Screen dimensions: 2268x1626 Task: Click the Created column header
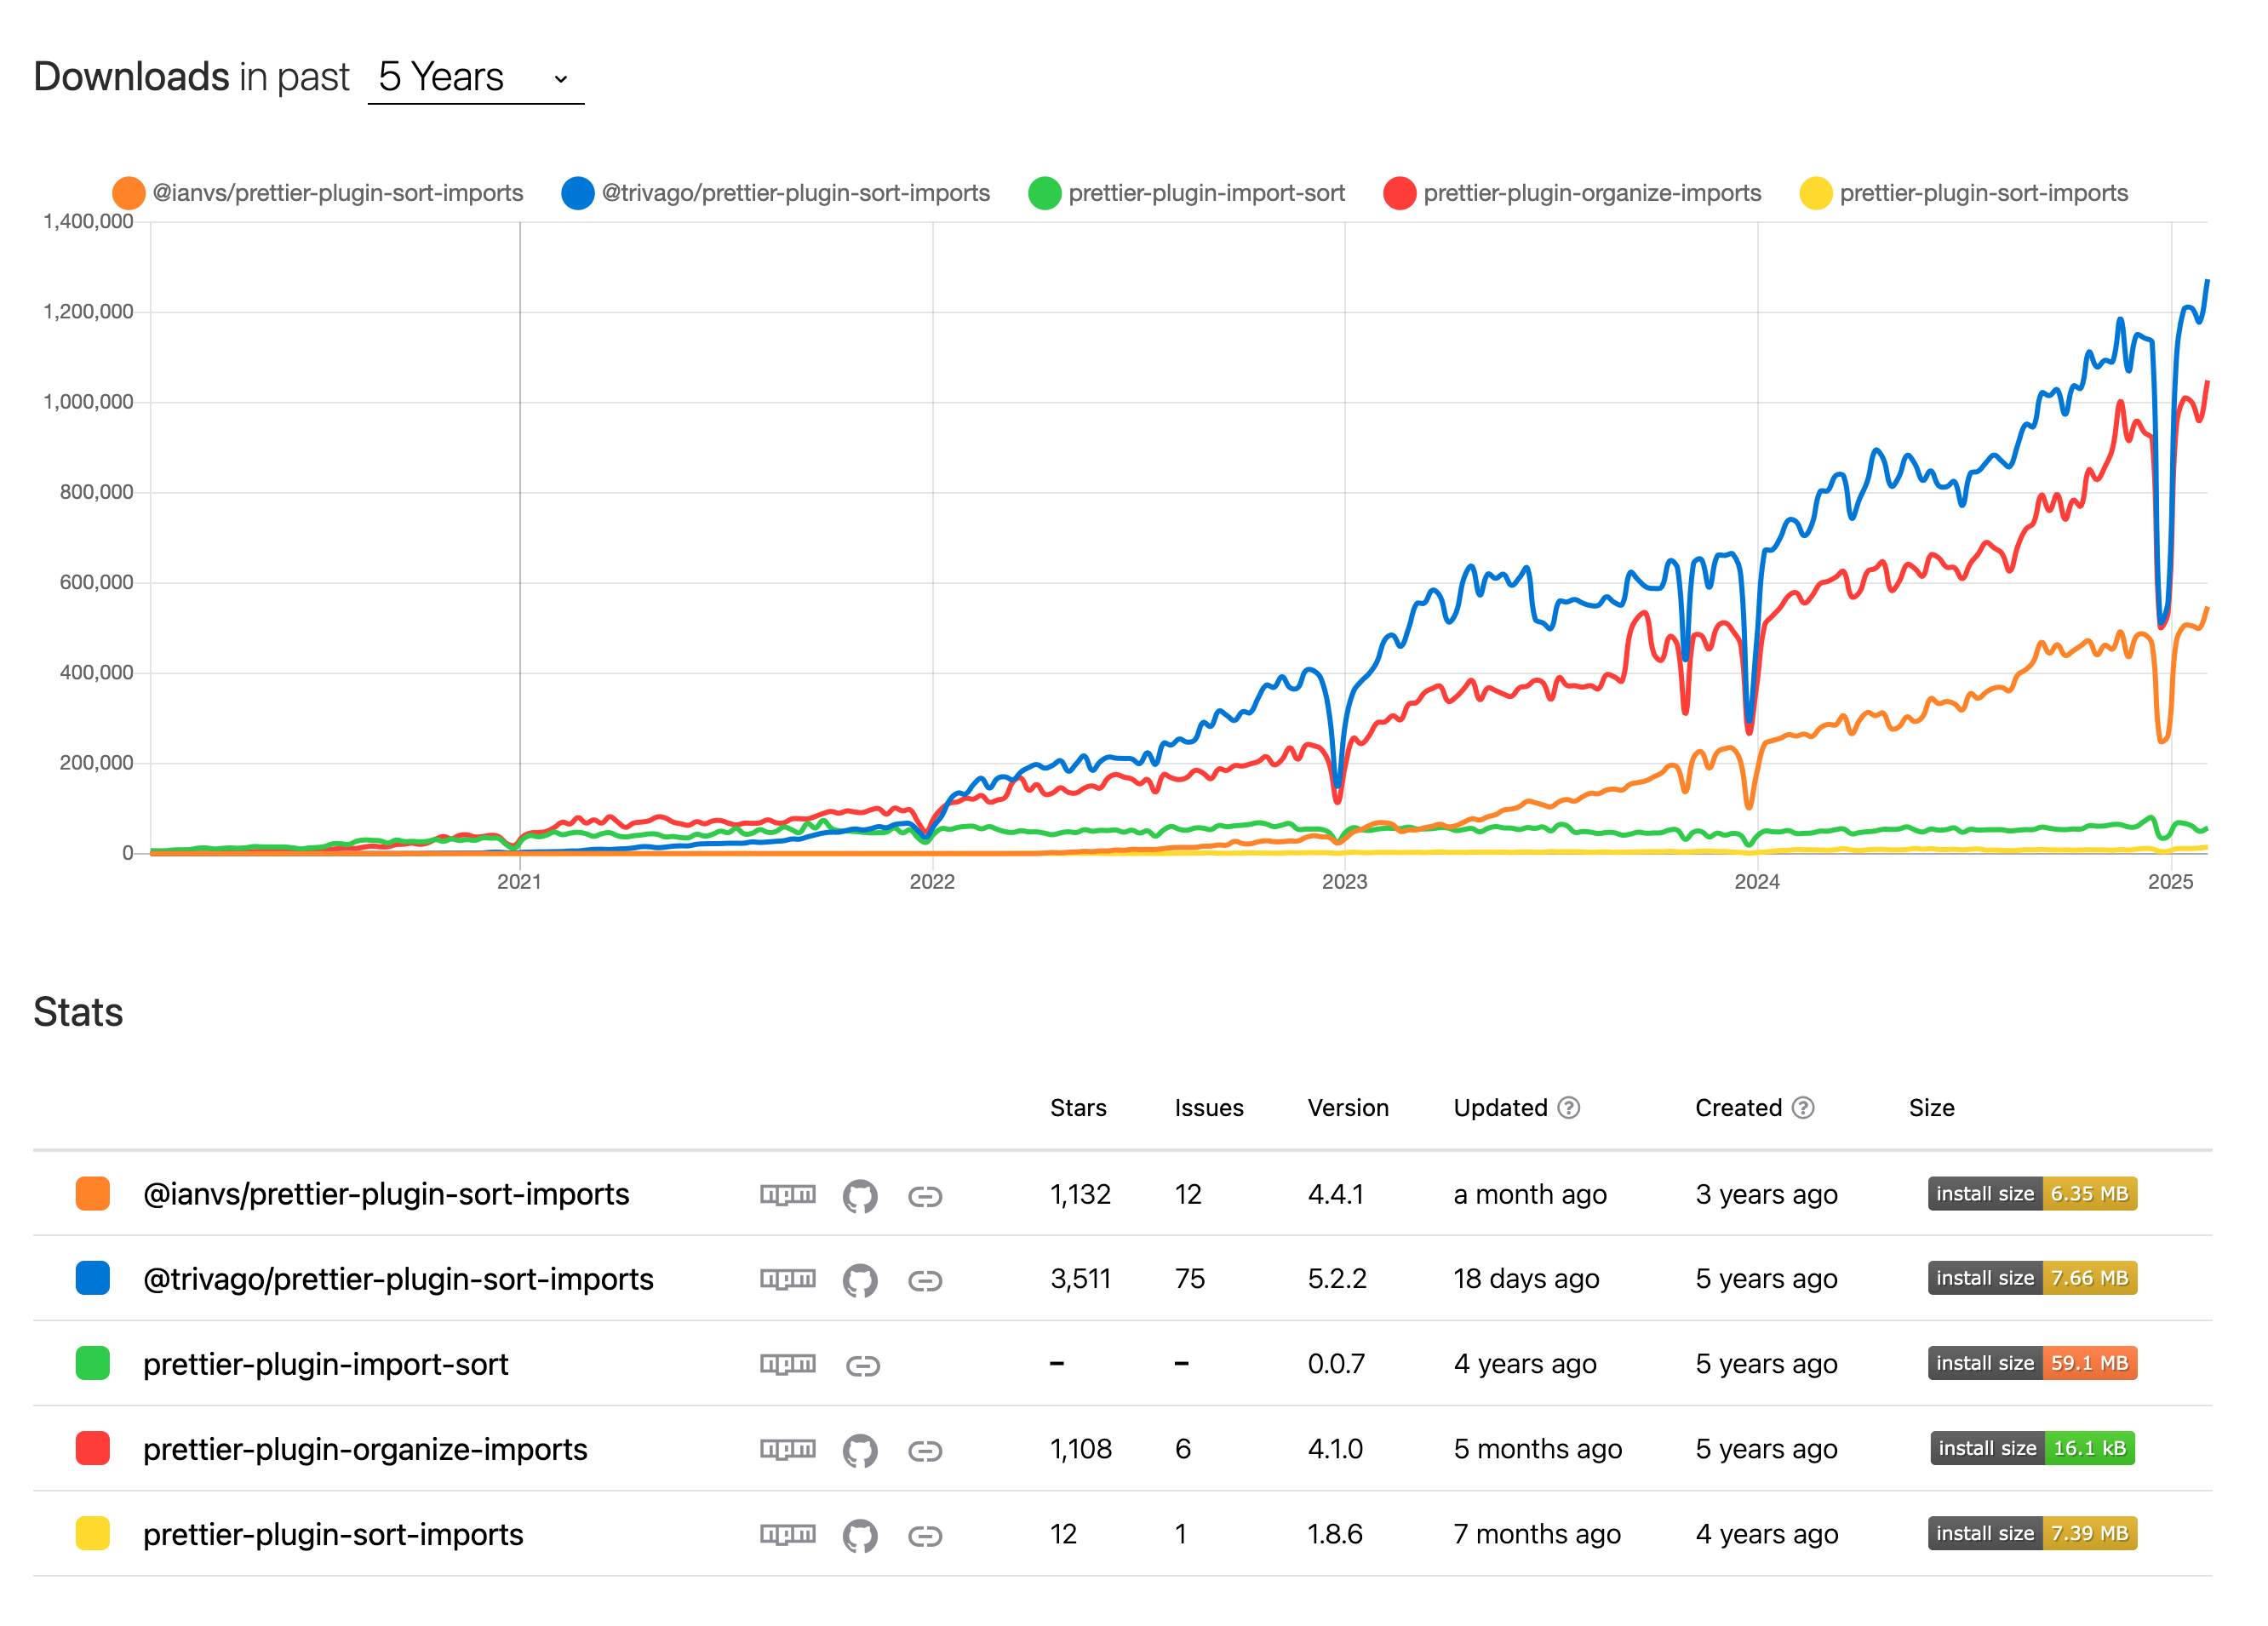(x=1738, y=1108)
